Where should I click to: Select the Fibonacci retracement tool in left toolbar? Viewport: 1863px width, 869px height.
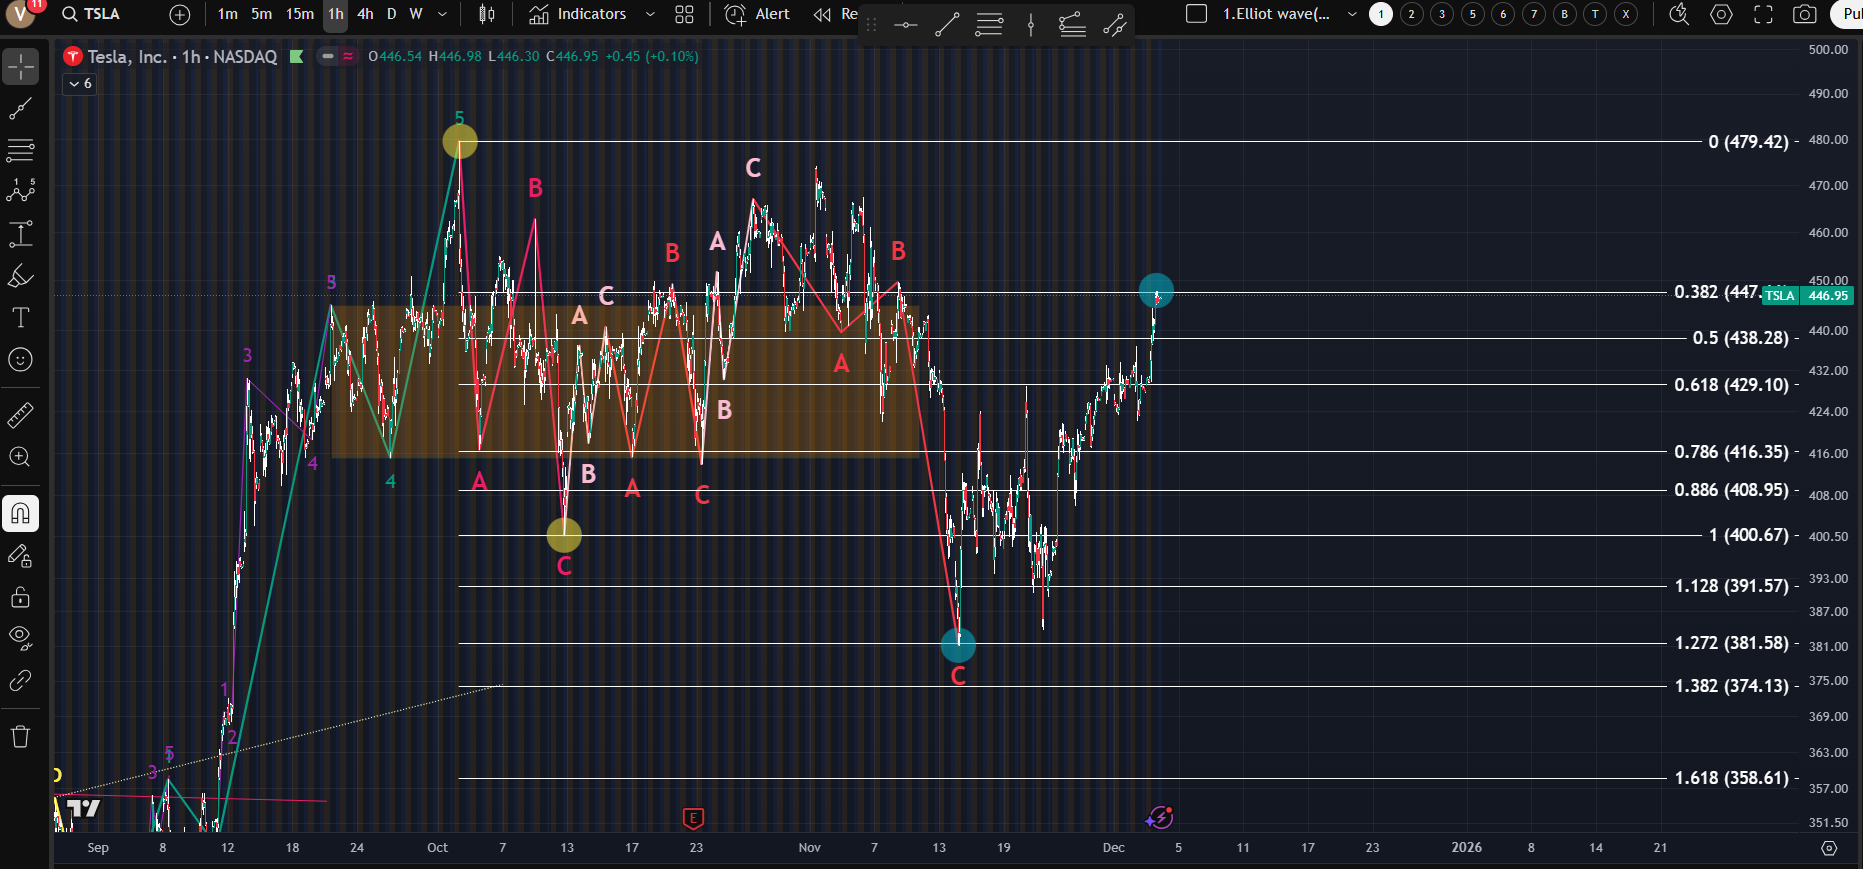pos(20,151)
